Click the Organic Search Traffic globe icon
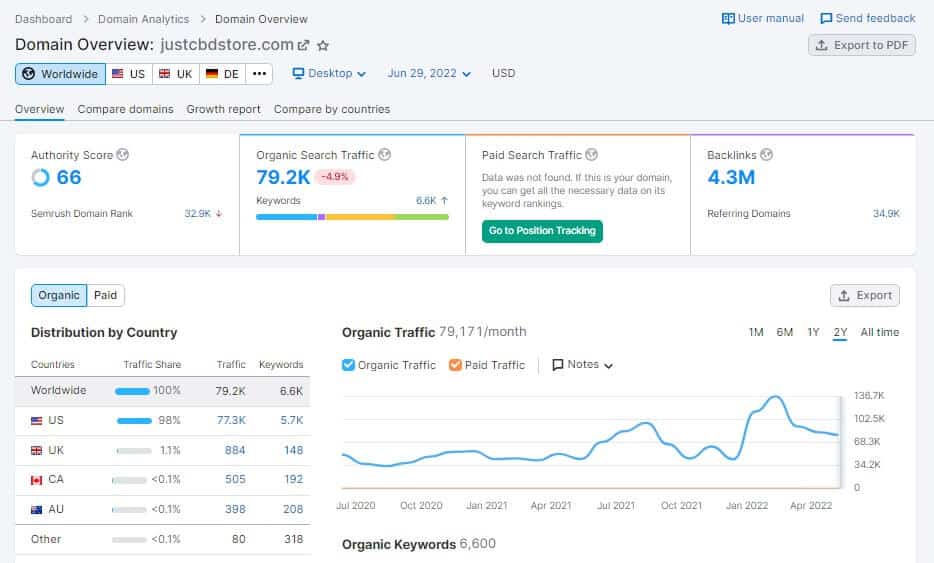The width and height of the screenshot is (934, 563). 385,155
